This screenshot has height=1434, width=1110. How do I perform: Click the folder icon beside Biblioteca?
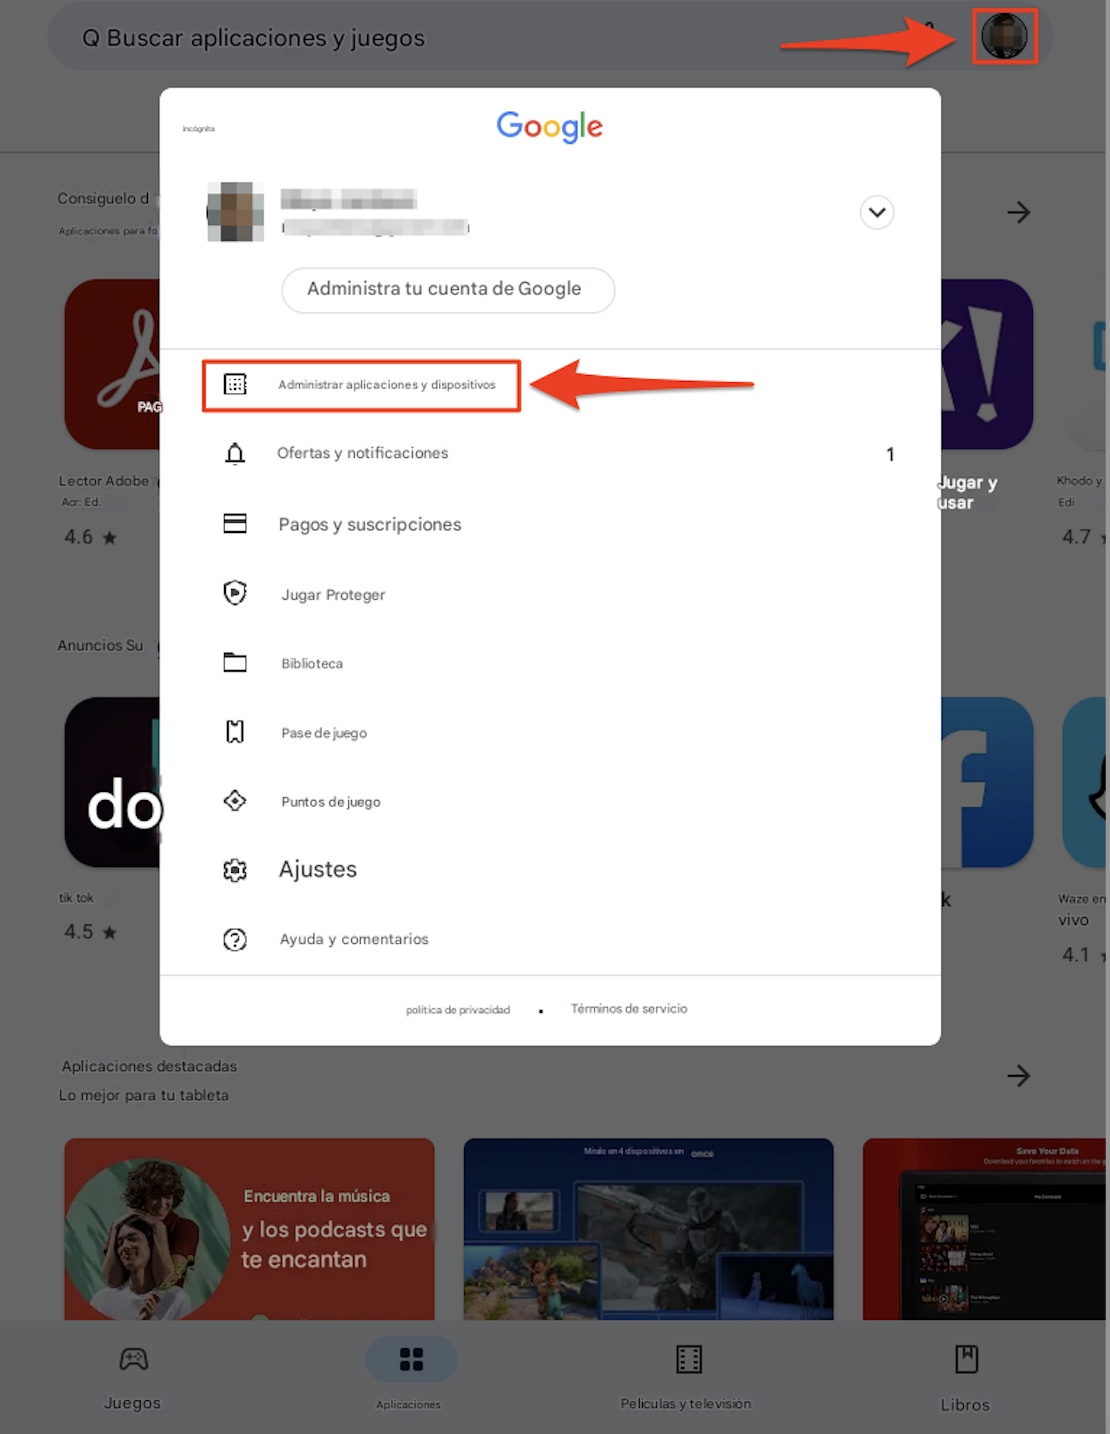pyautogui.click(x=235, y=662)
